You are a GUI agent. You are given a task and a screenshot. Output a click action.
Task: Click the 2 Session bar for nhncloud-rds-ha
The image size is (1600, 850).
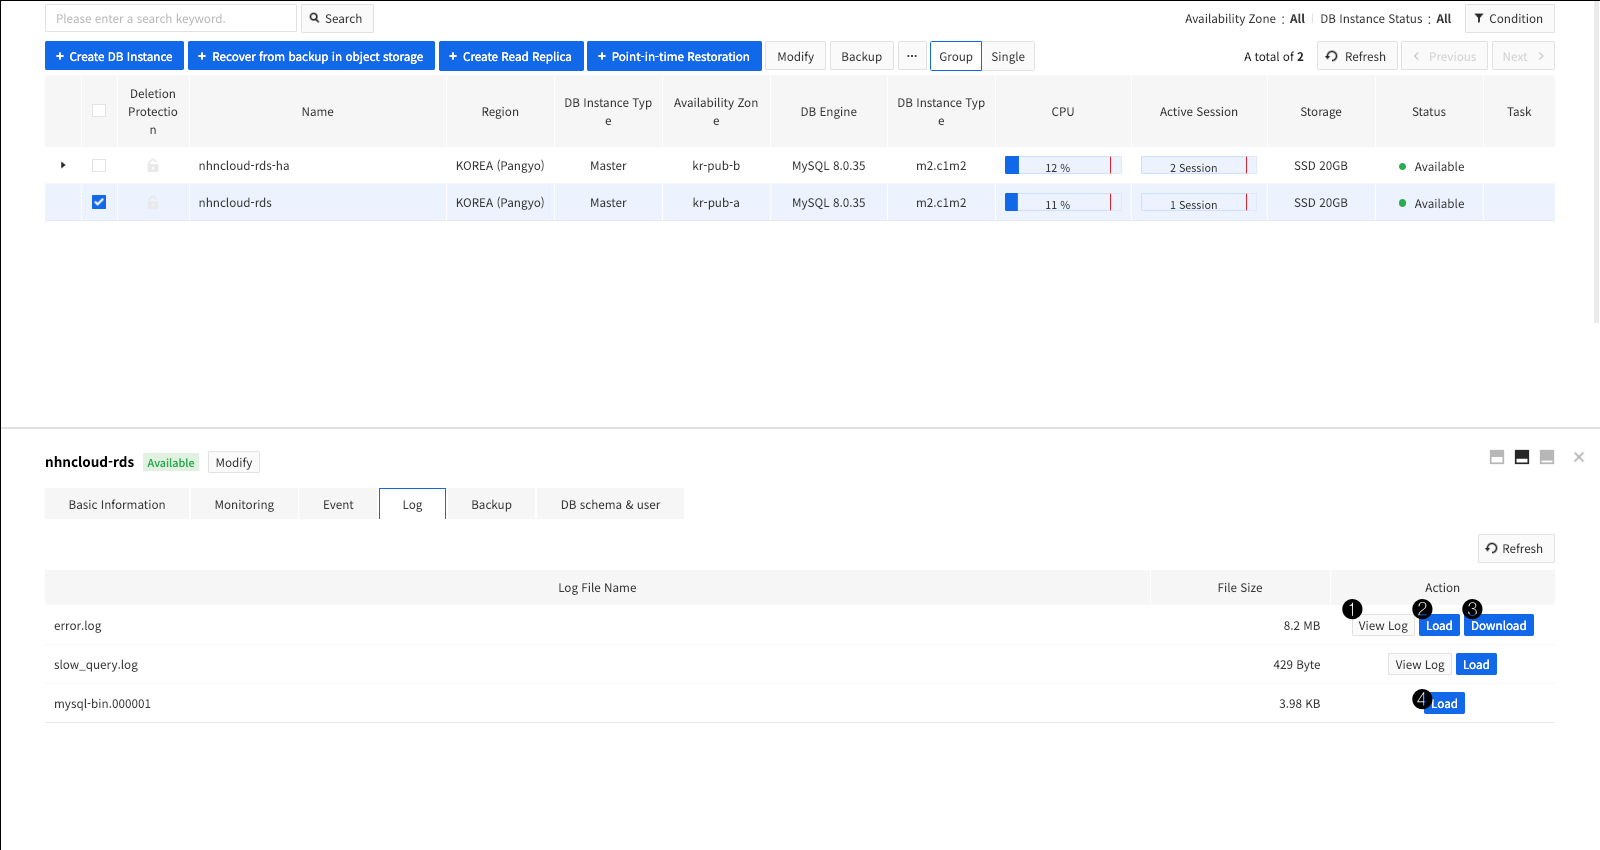(x=1198, y=165)
